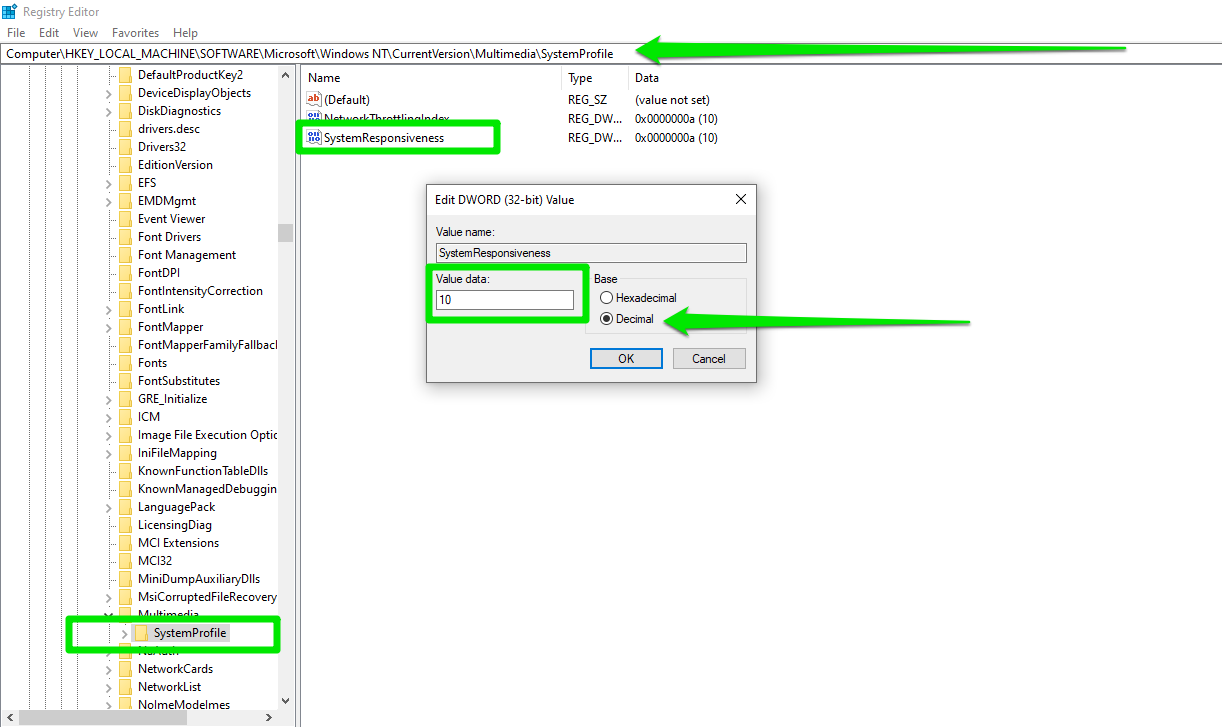Click the FontLink folder icon
Screen dimensions: 1222x727
(x=125, y=309)
